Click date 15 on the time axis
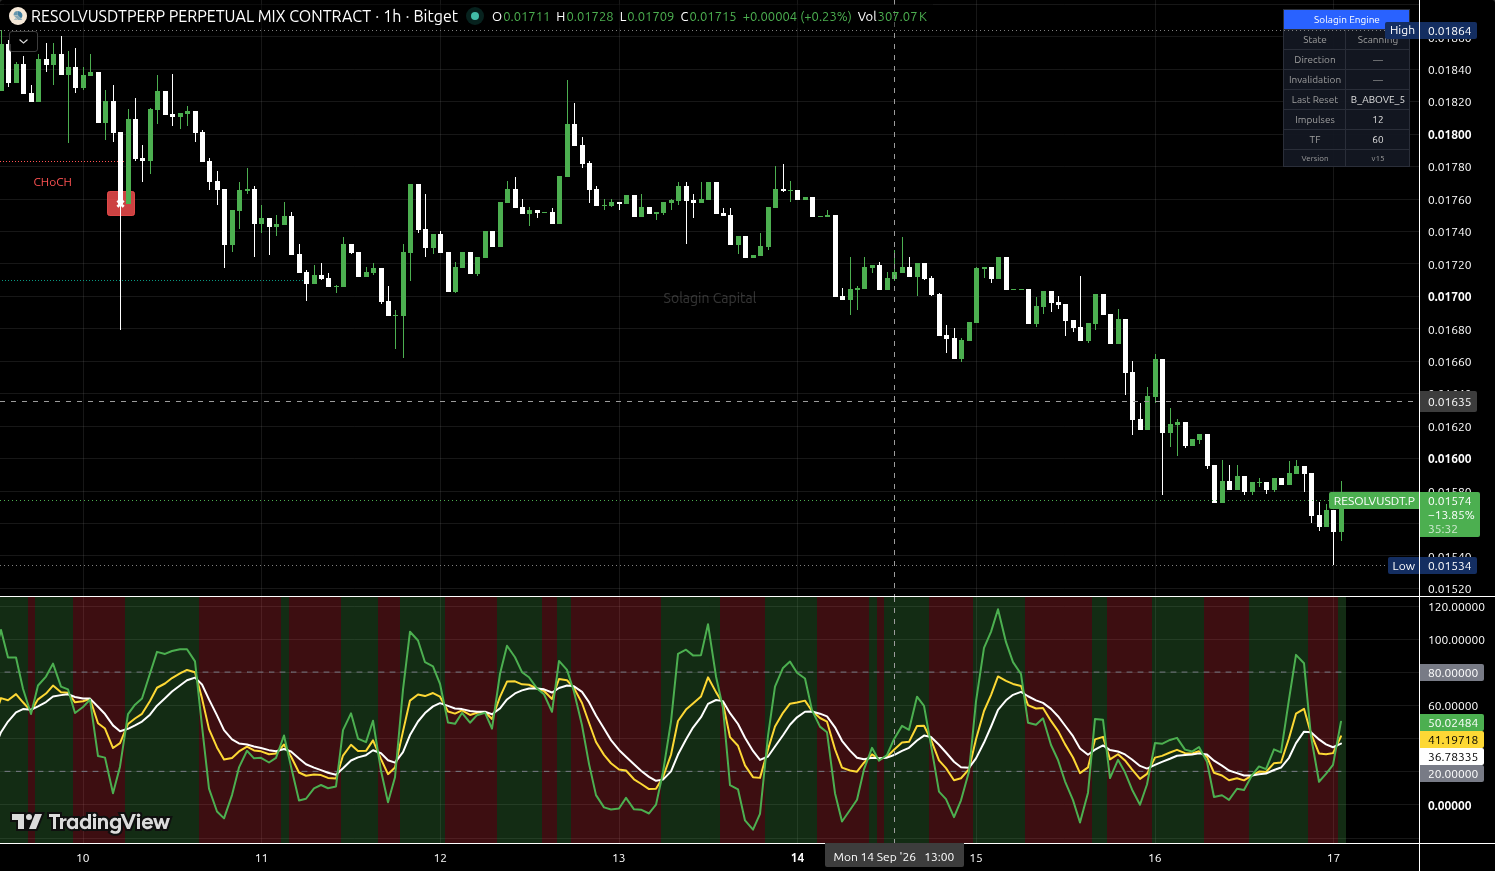The height and width of the screenshot is (871, 1495). pyautogui.click(x=976, y=858)
